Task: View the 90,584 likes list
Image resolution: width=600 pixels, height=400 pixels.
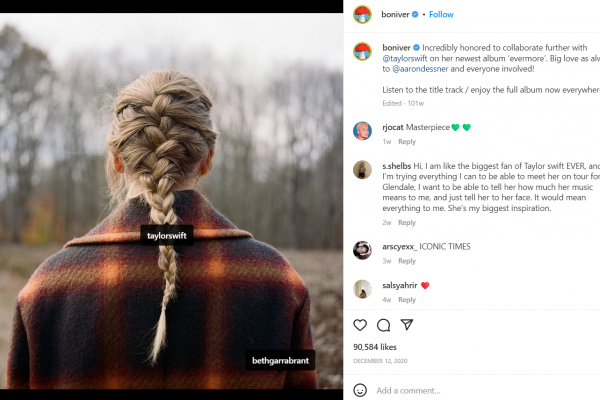Action: point(375,347)
